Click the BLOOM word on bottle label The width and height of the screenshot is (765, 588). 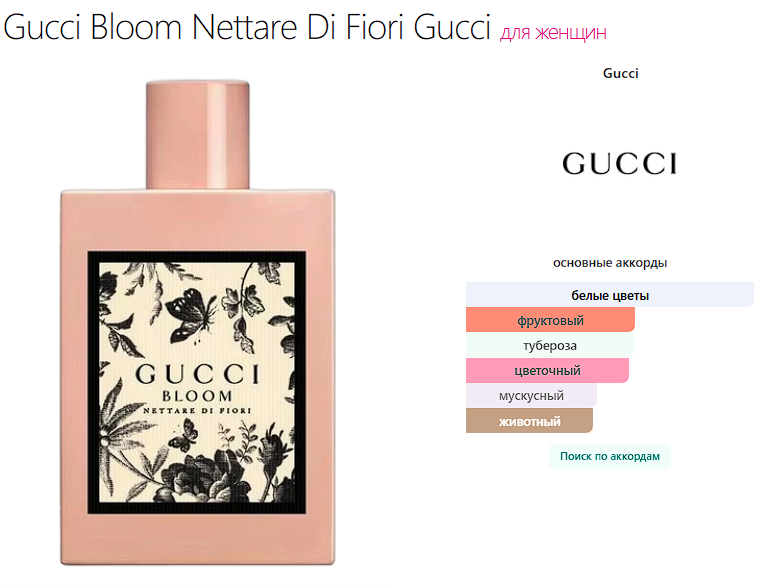[x=197, y=396]
